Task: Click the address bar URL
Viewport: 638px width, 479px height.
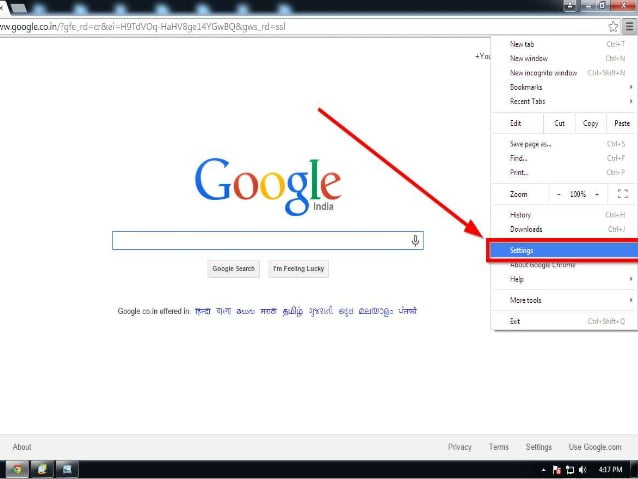Action: [x=142, y=27]
